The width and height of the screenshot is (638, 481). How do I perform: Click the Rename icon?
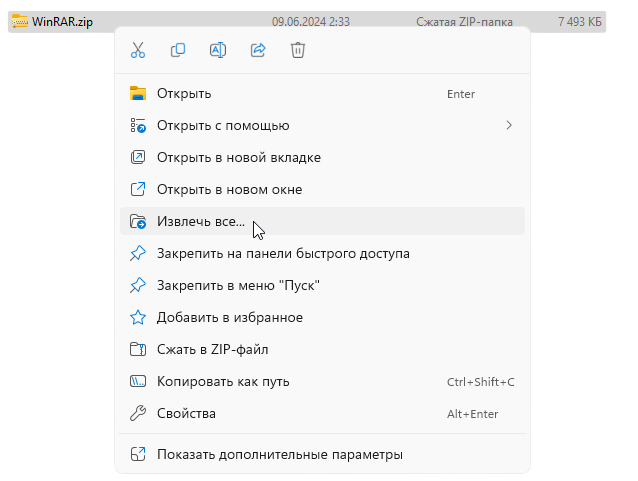(218, 50)
